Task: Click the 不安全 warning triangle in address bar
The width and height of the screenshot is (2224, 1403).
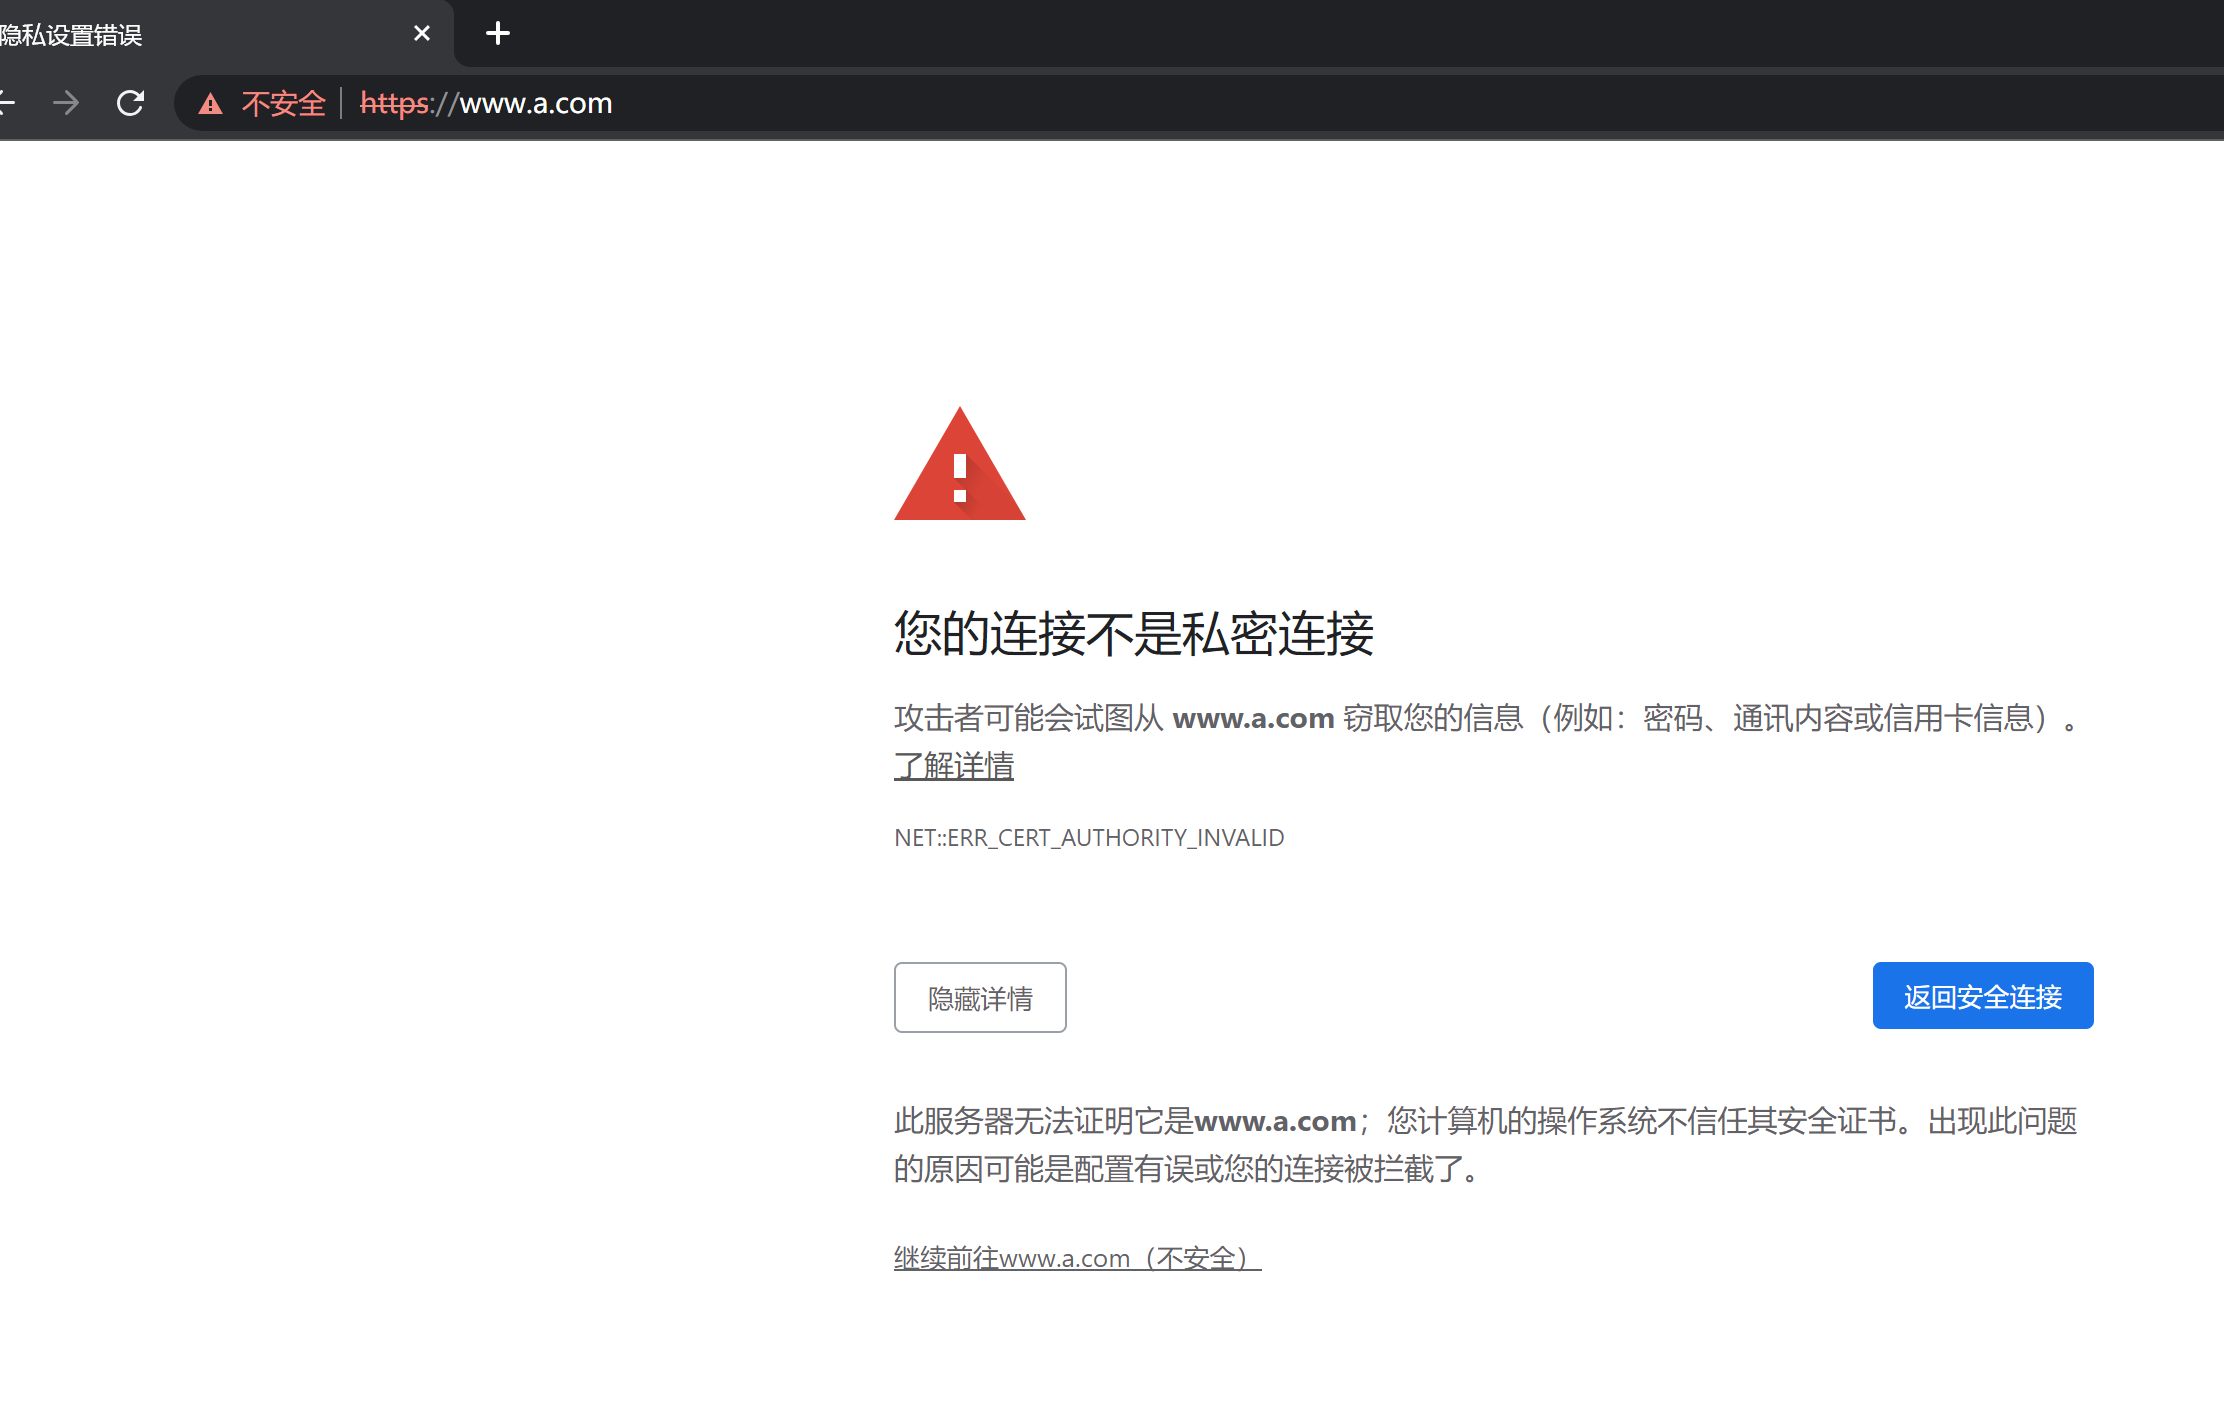Action: (x=211, y=103)
